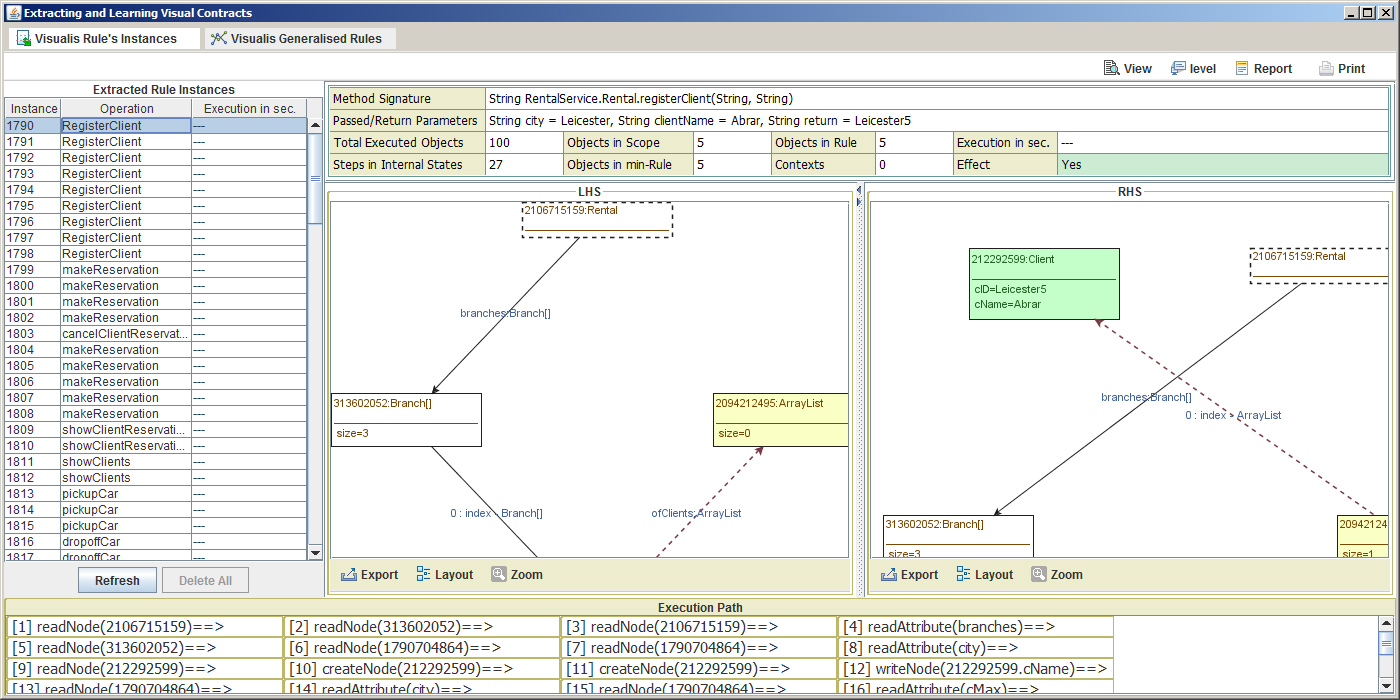Apply Layout to the LHS graph
This screenshot has height=700, width=1400.
444,575
